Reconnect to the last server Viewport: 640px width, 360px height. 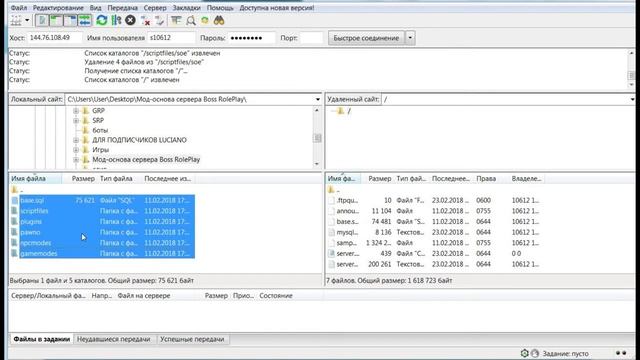[160, 20]
